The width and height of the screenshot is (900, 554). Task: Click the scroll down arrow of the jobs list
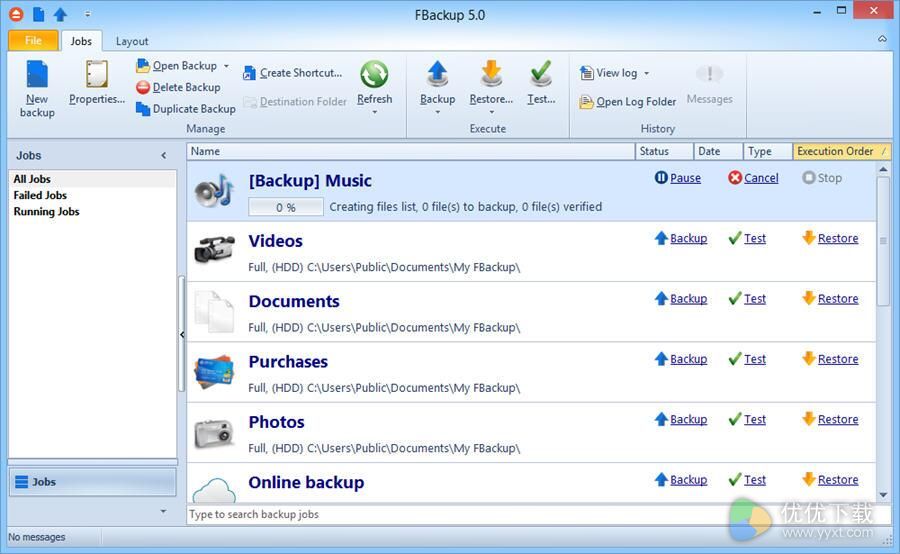coord(883,495)
